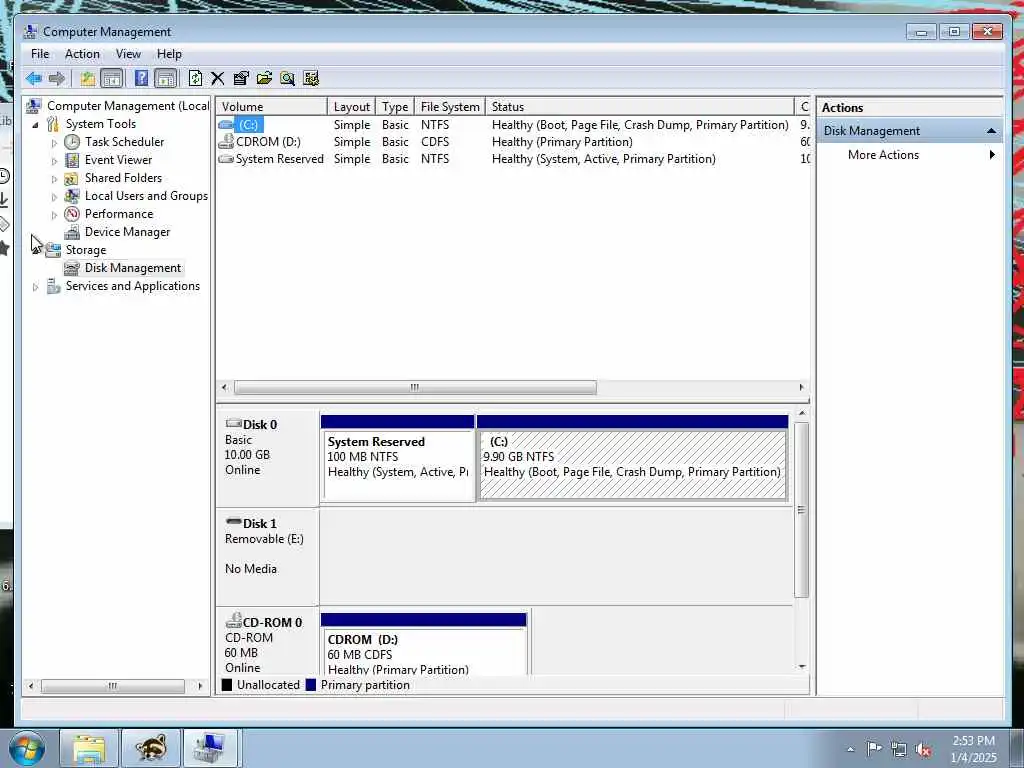Open the Help menu
1024x768 pixels.
pyautogui.click(x=169, y=54)
